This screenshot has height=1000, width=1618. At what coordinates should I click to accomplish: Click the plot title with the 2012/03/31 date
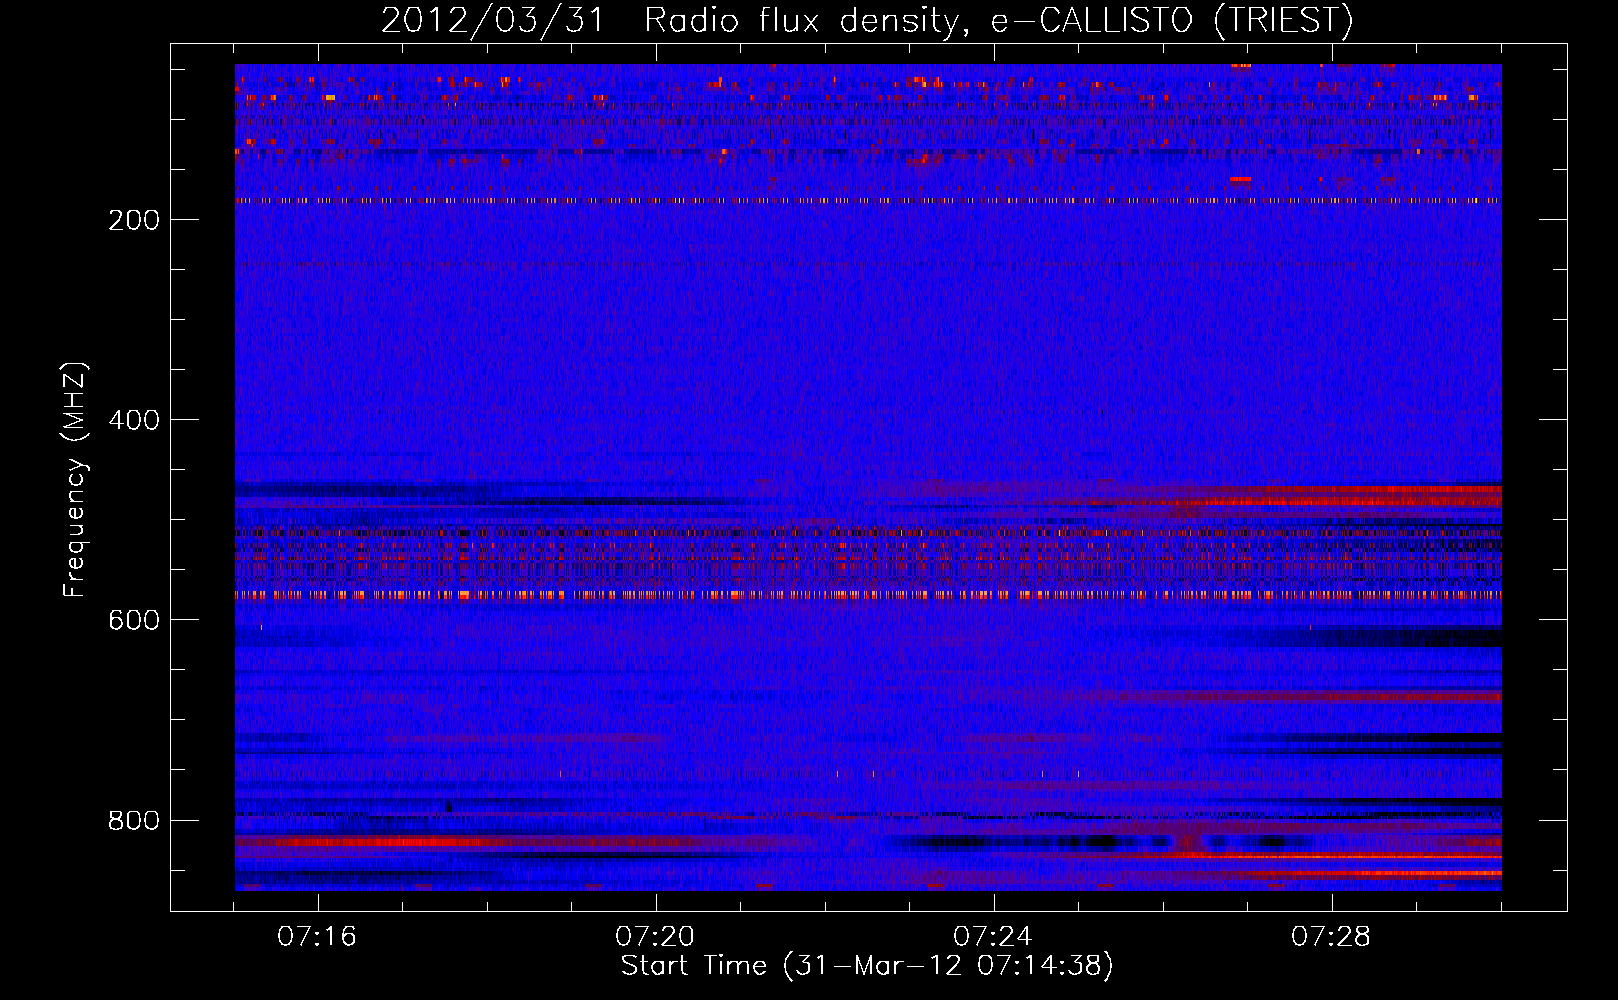(867, 20)
